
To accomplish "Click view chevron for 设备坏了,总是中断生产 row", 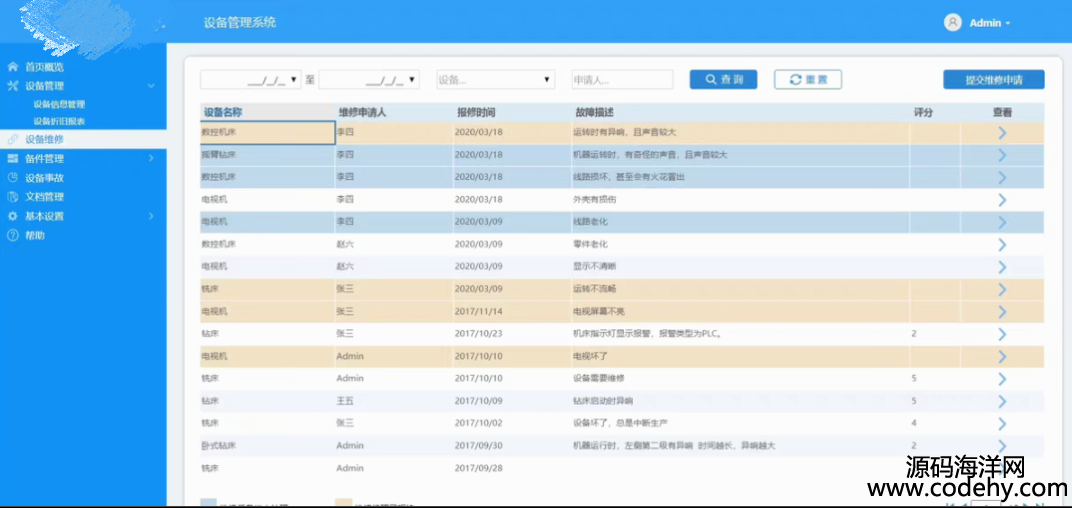I will [1002, 423].
